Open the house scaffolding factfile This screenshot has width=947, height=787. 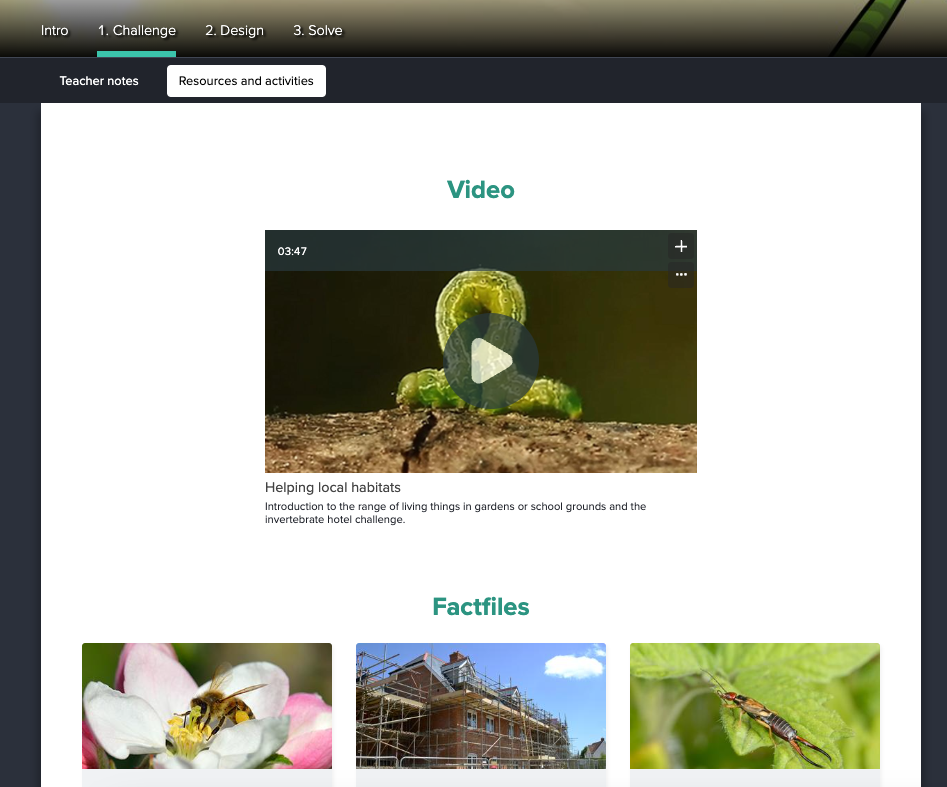click(481, 706)
